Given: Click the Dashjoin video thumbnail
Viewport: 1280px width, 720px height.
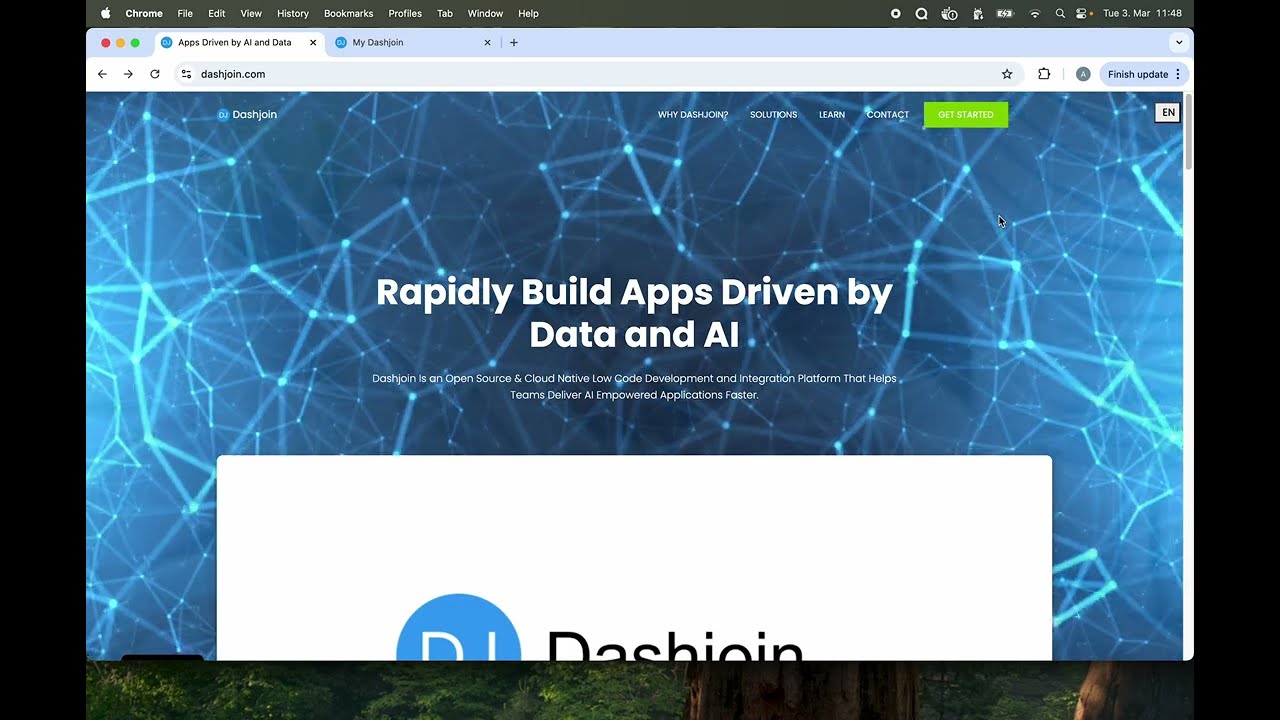Looking at the screenshot, I should click(634, 558).
